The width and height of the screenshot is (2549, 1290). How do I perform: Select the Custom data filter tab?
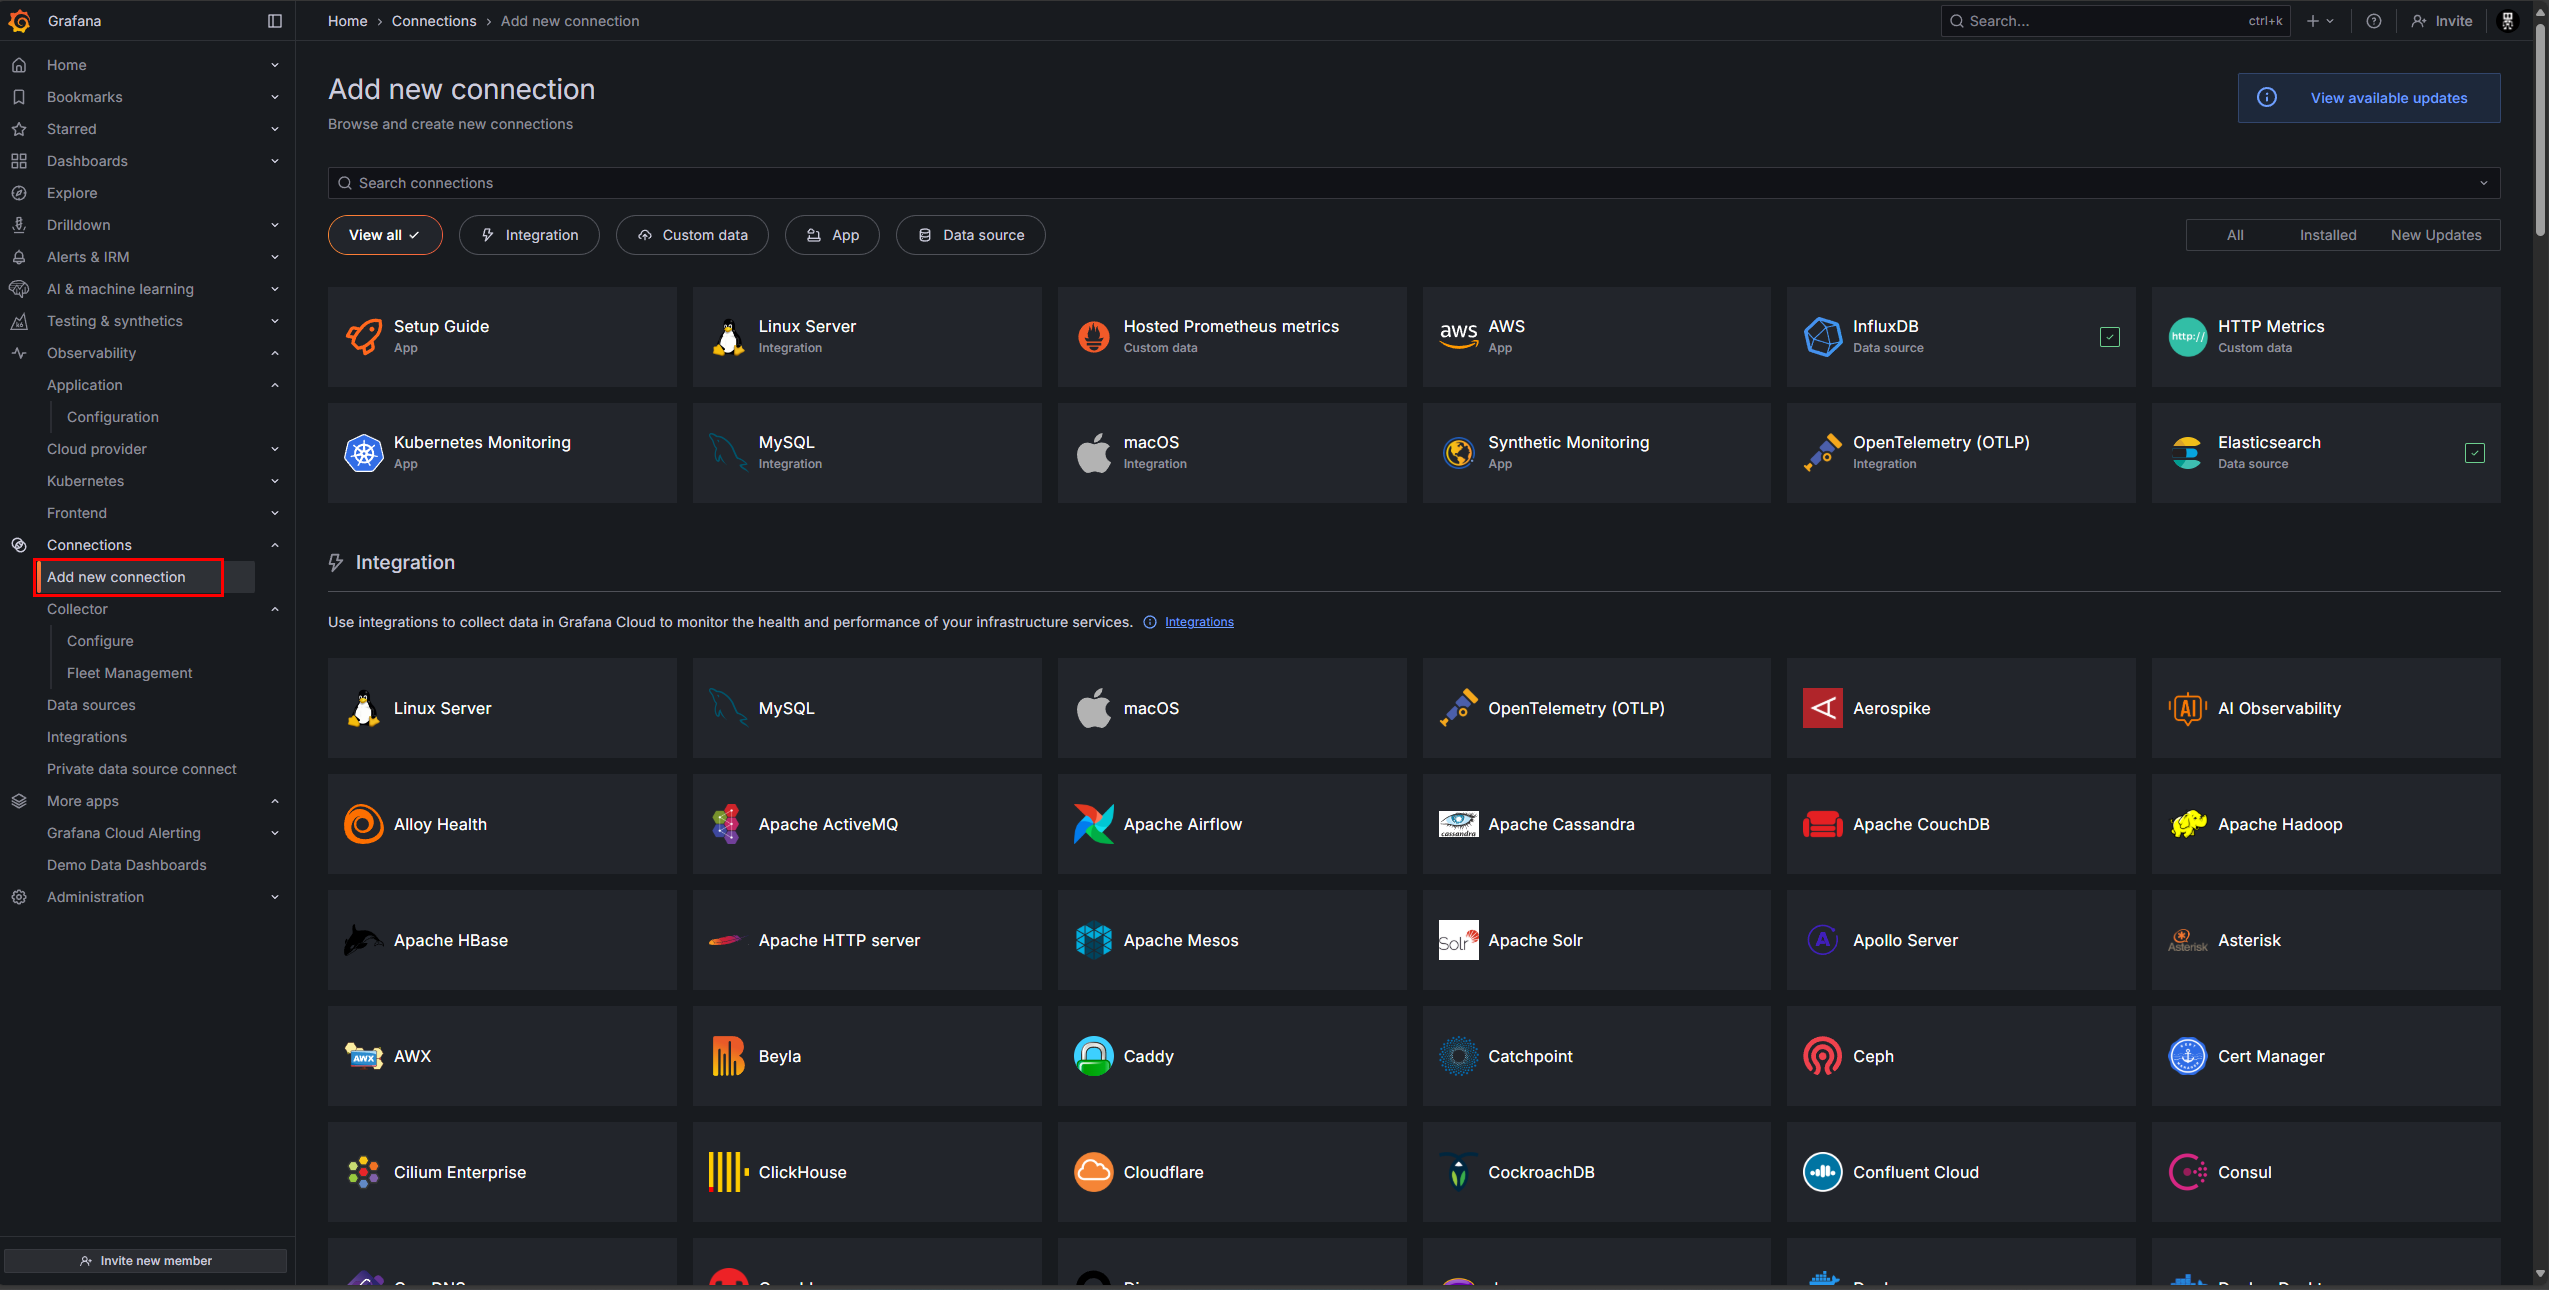692,235
